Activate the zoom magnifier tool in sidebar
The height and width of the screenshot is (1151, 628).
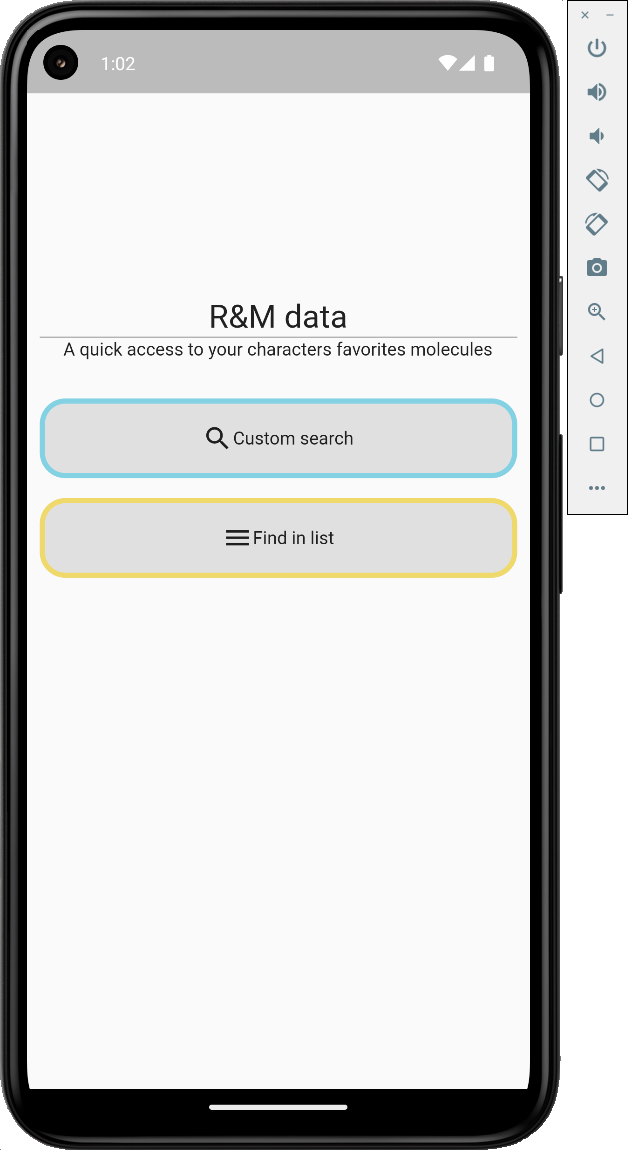point(597,312)
